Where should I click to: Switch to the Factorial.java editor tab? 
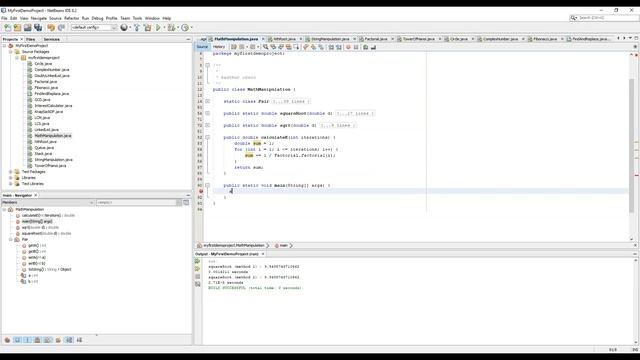coord(376,39)
